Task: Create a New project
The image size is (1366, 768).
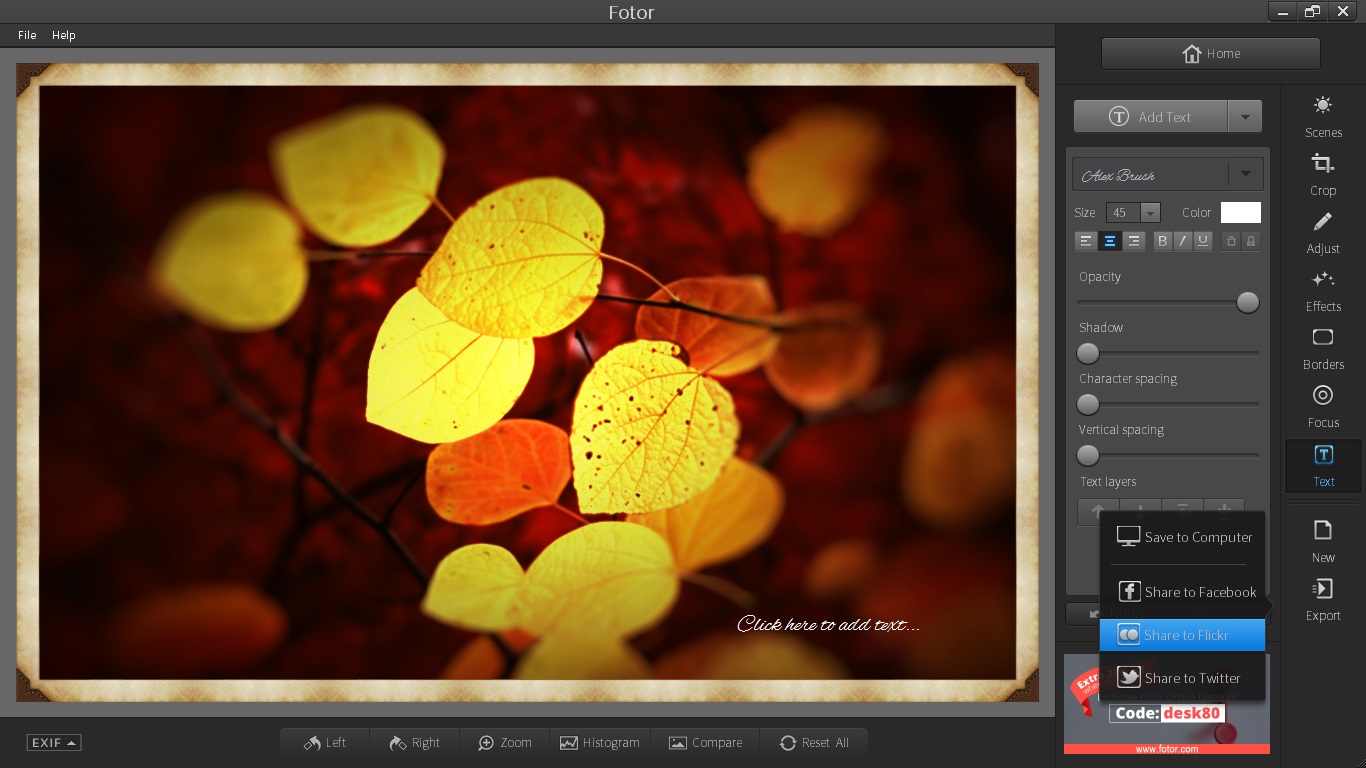Action: pos(1323,542)
